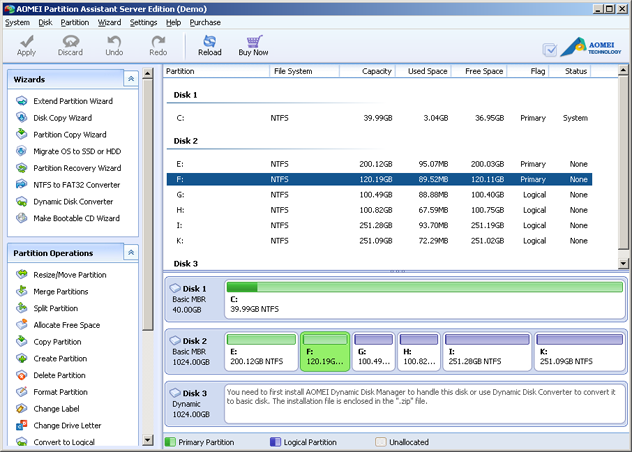The height and width of the screenshot is (452, 632).
Task: Click left panel scrollbar down arrow
Action: [148, 440]
